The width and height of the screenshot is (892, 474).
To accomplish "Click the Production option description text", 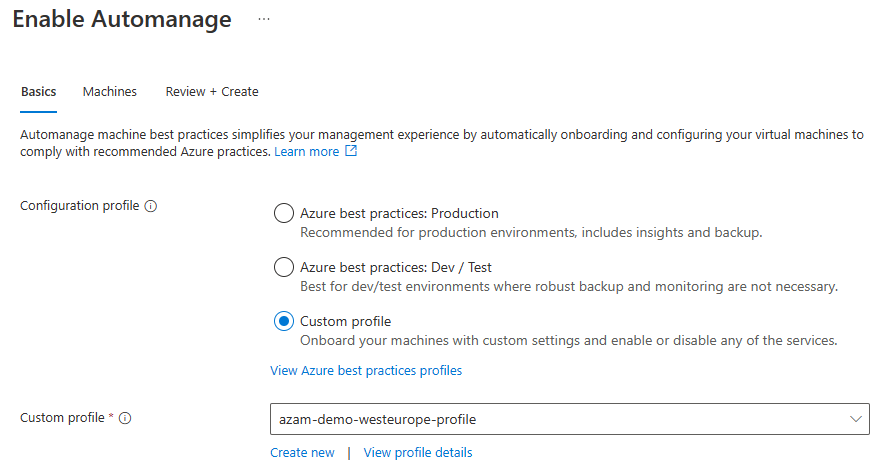I will click(531, 232).
